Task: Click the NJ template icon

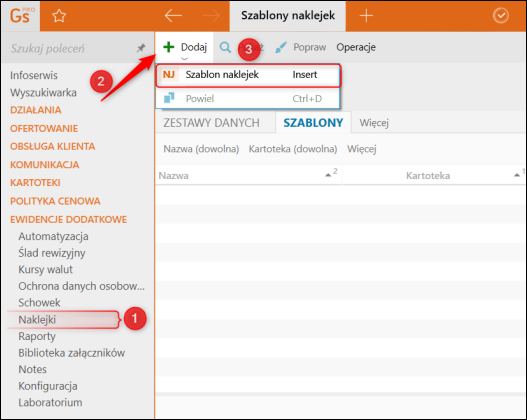Action: [x=169, y=74]
